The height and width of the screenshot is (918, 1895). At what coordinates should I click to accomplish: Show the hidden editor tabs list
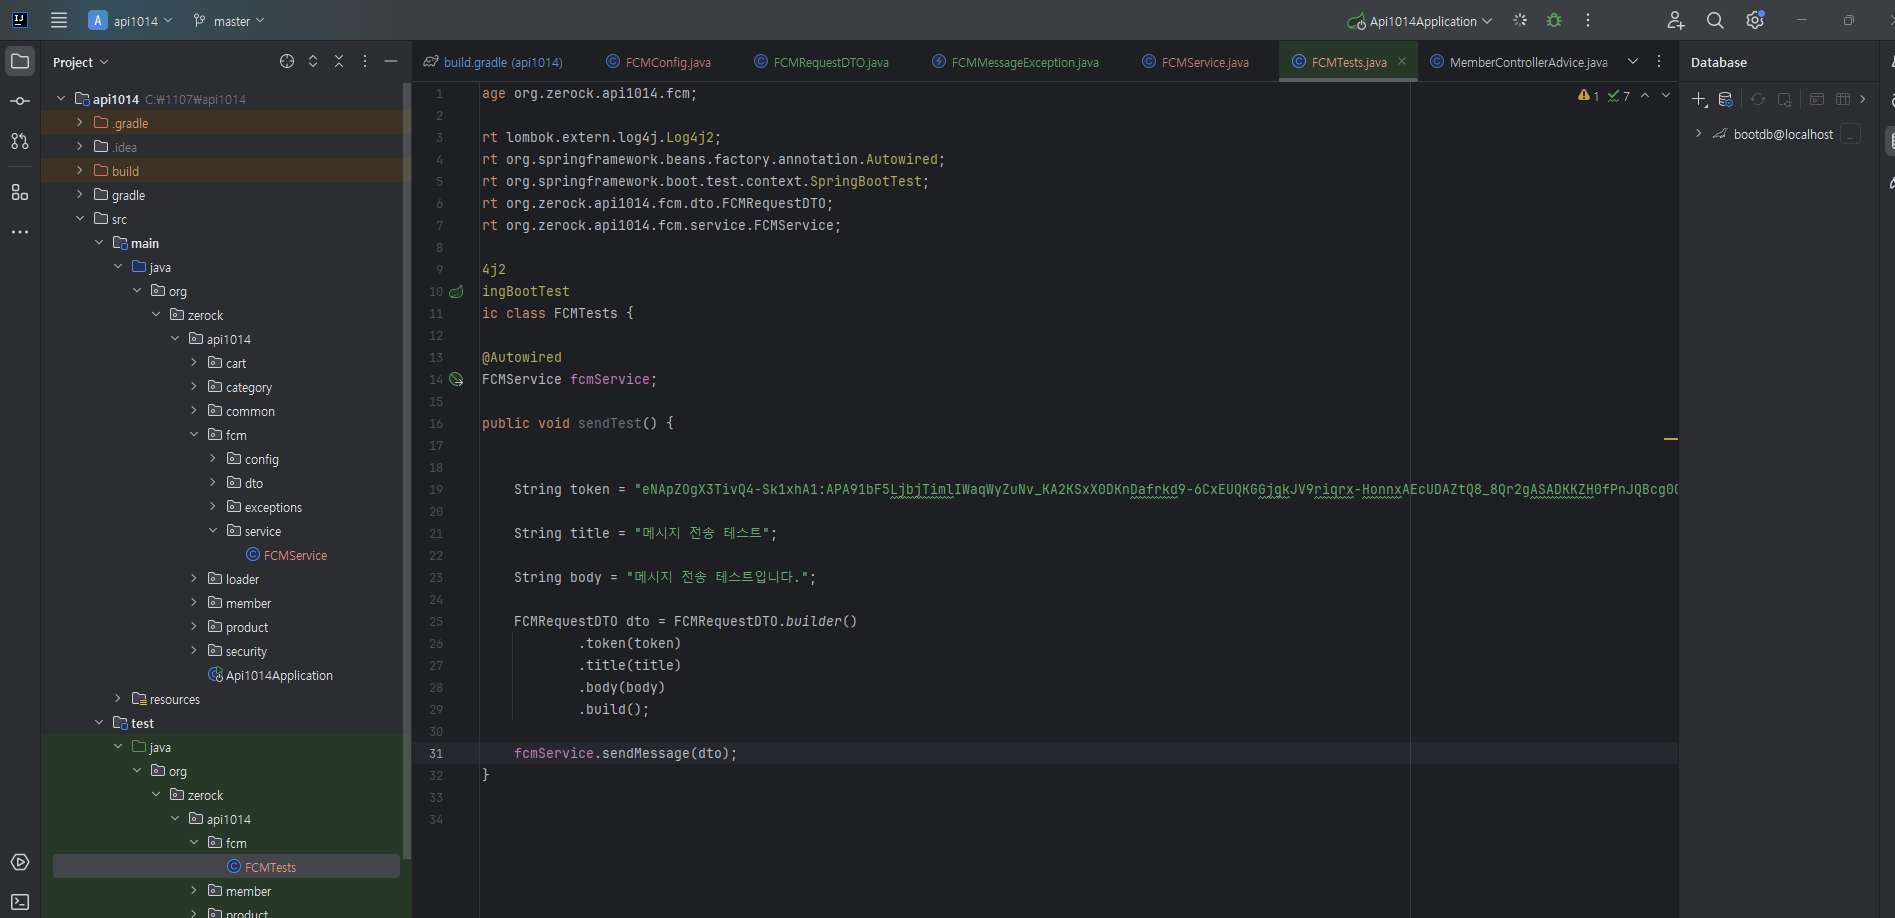coord(1633,61)
